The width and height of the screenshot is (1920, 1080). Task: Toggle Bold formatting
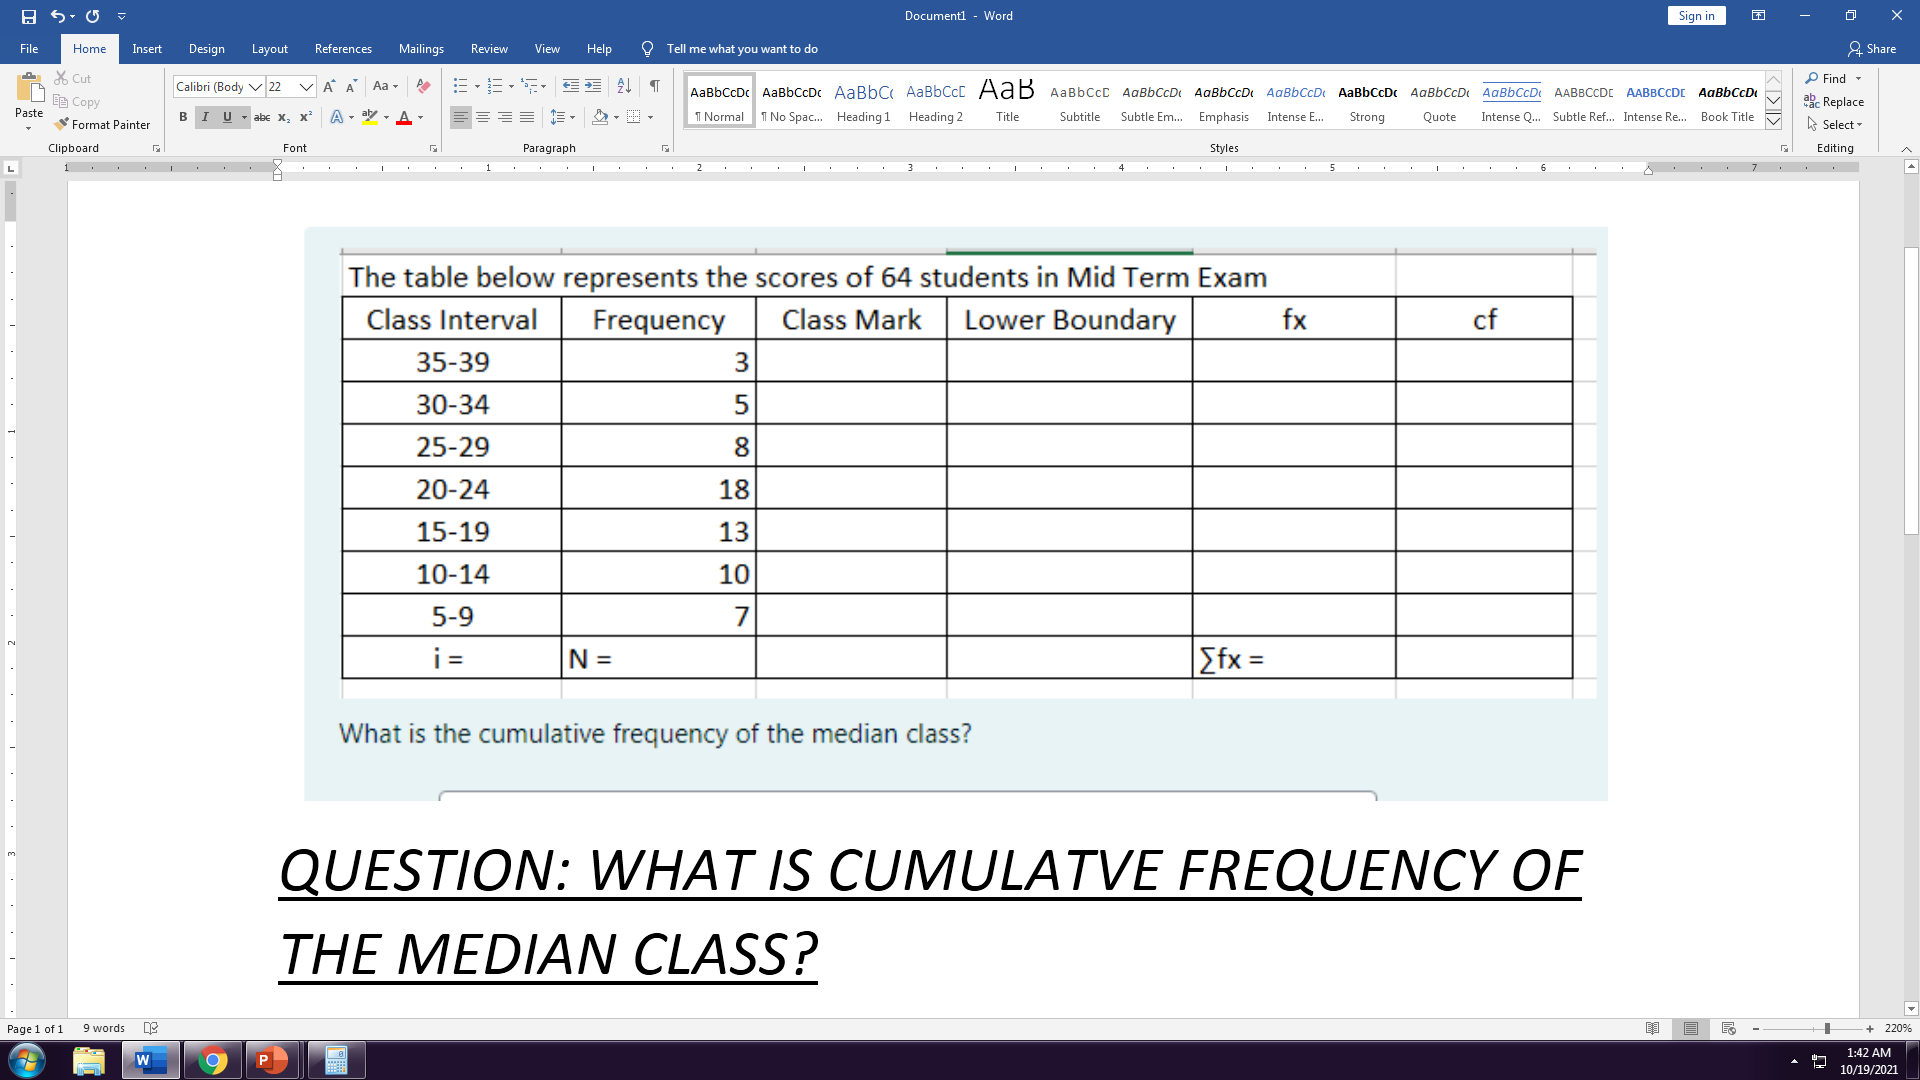pyautogui.click(x=183, y=117)
